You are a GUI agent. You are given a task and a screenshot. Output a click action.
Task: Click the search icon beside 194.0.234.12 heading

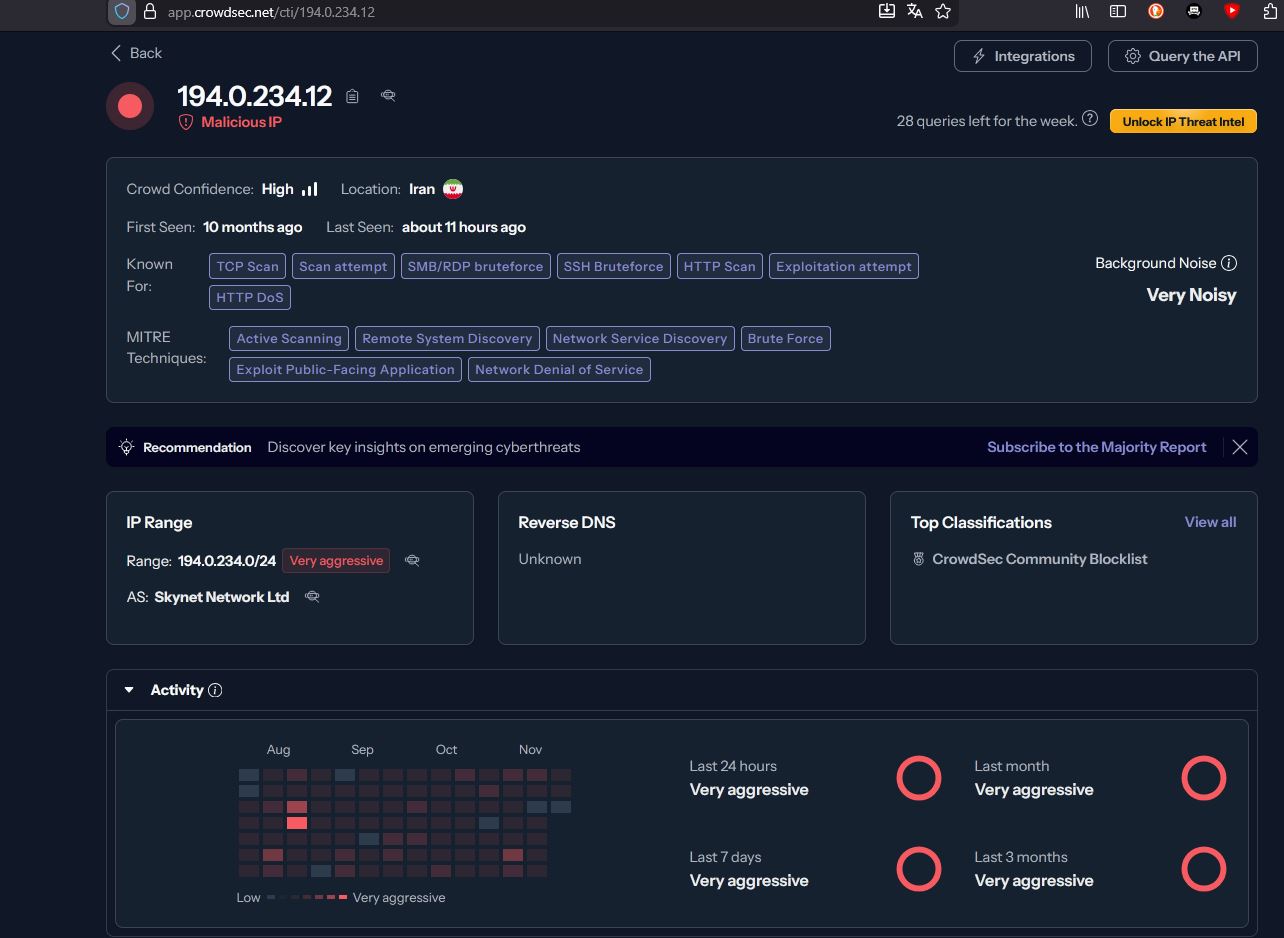(388, 95)
